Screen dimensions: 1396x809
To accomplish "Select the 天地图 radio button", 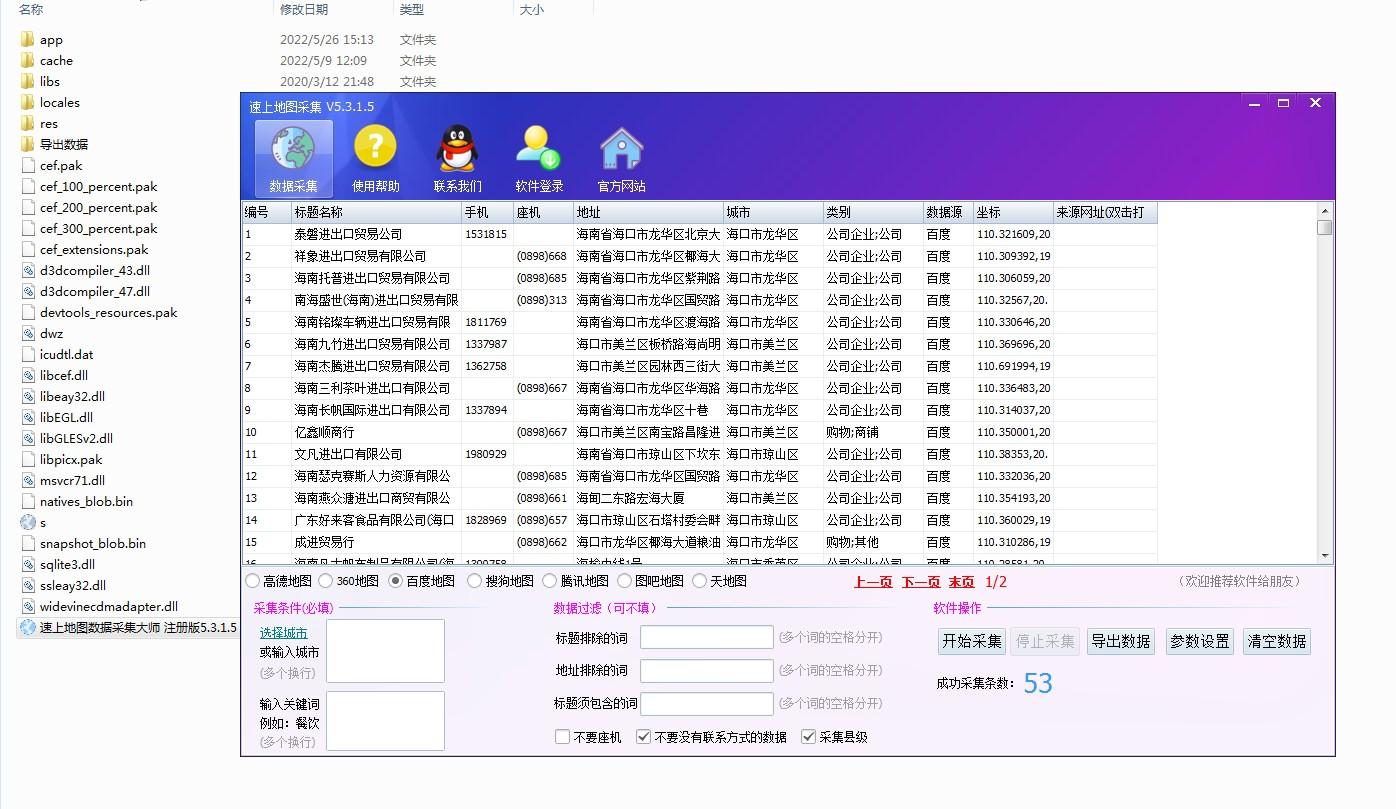I will [700, 581].
